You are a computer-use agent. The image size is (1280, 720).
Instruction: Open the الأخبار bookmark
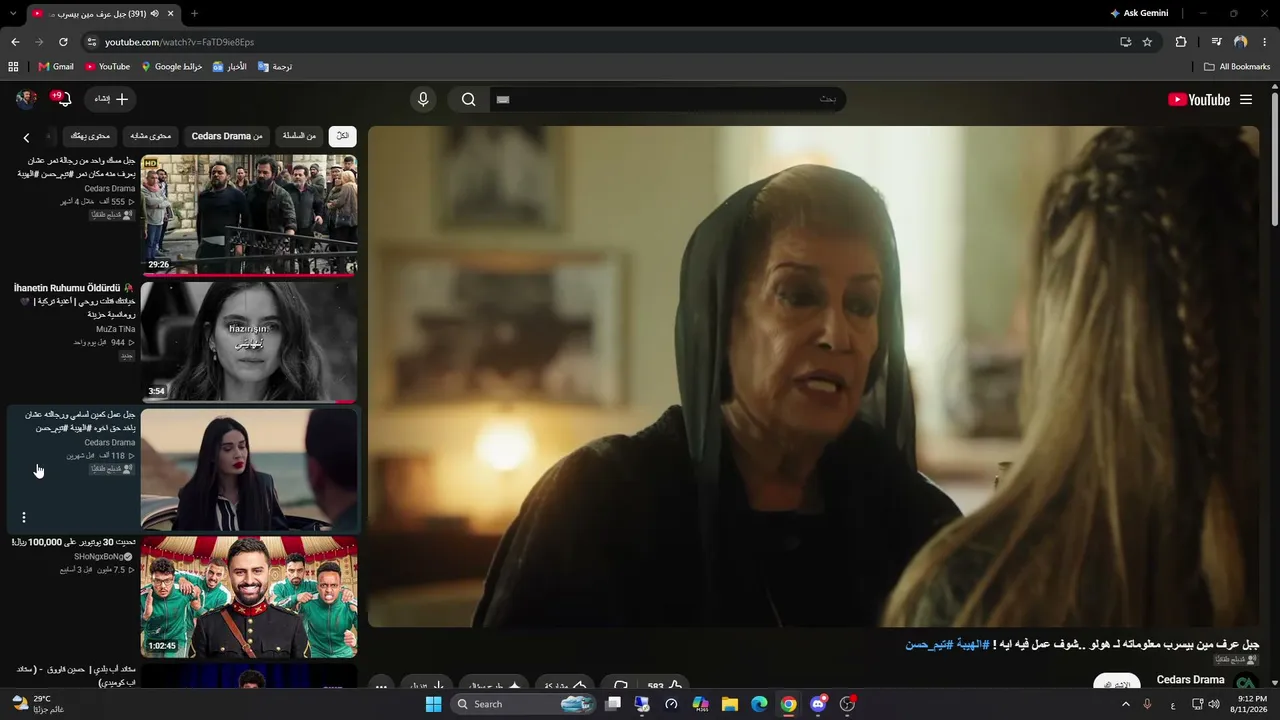[230, 67]
